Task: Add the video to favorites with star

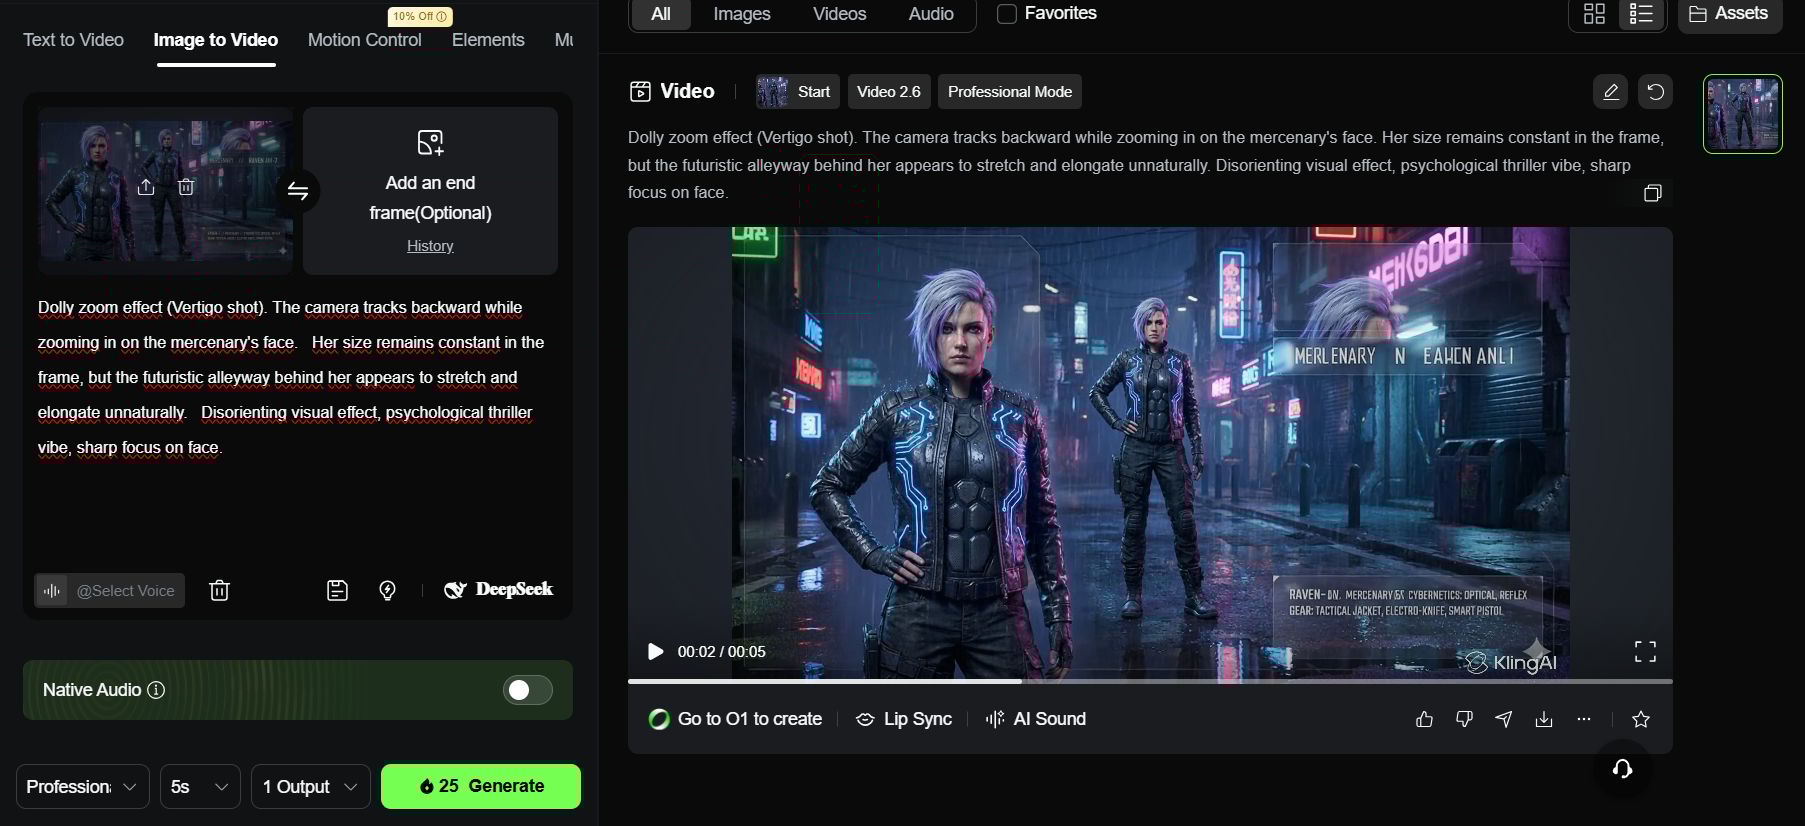Action: (1641, 719)
